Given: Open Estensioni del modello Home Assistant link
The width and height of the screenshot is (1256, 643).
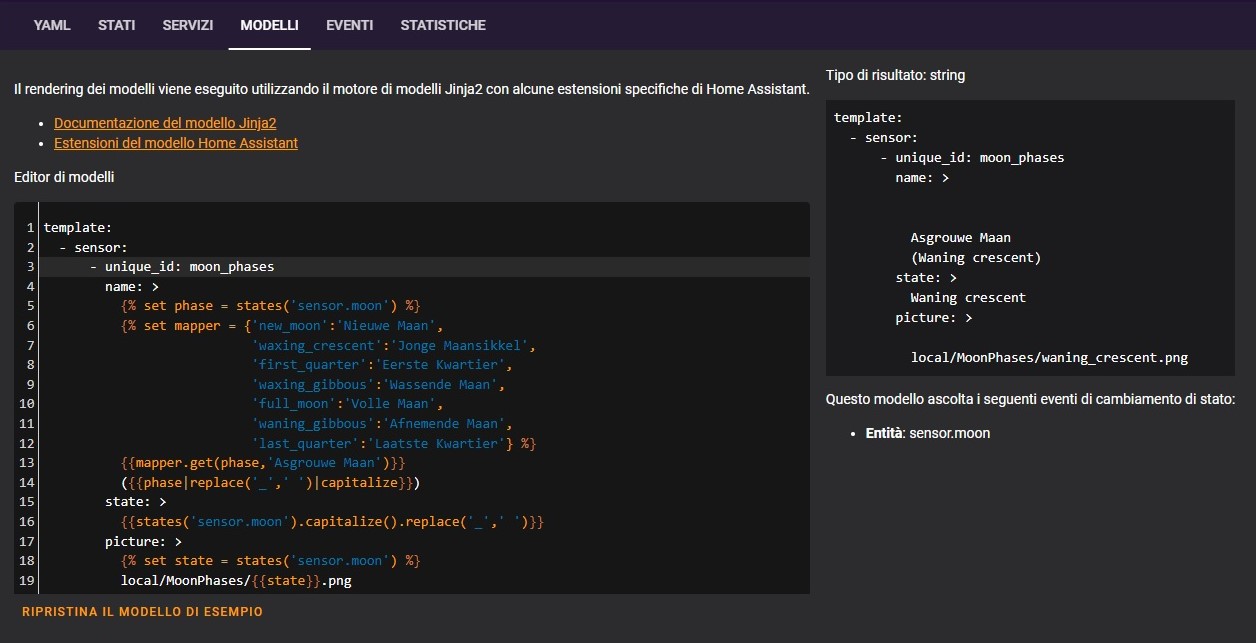Looking at the screenshot, I should 176,143.
